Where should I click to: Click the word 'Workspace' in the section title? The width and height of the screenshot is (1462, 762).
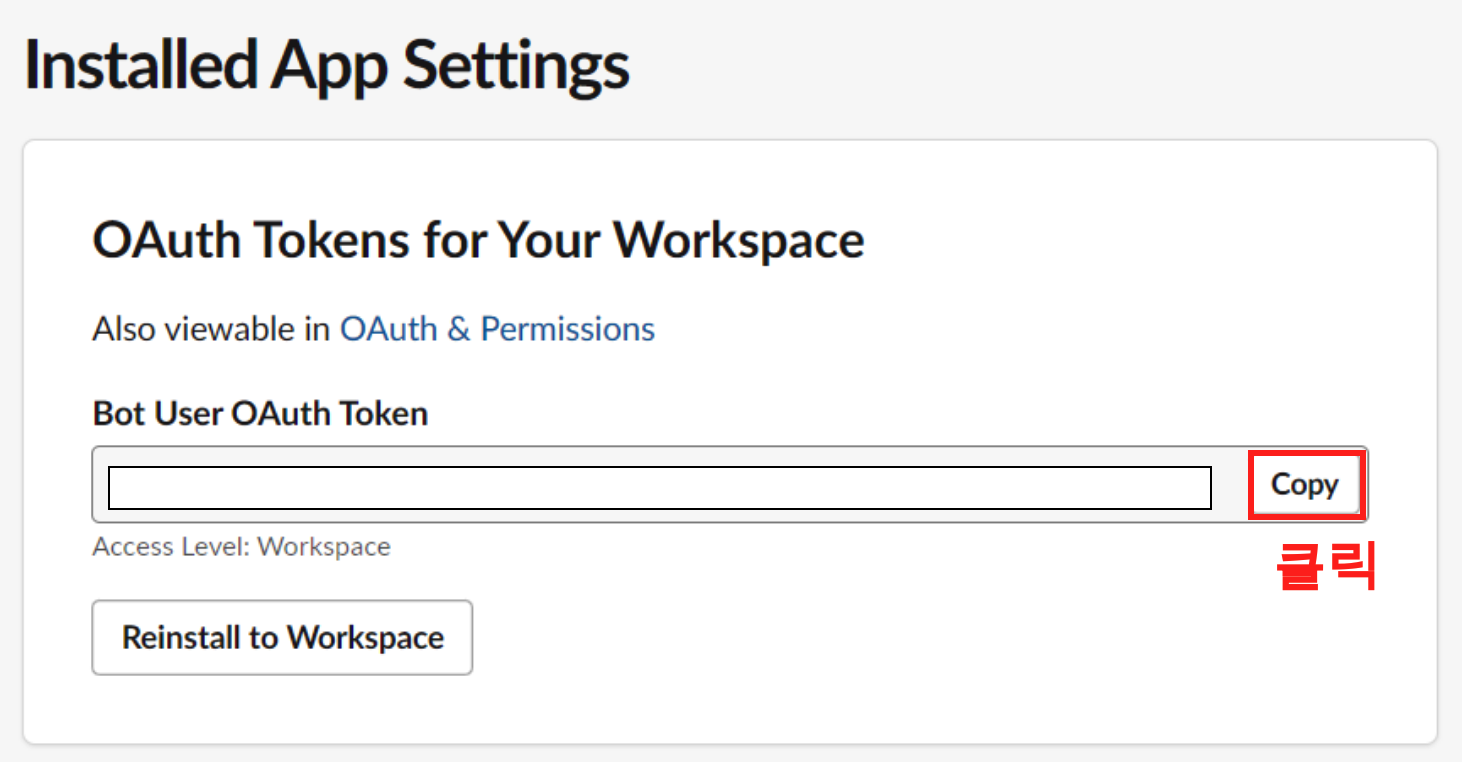coord(739,241)
